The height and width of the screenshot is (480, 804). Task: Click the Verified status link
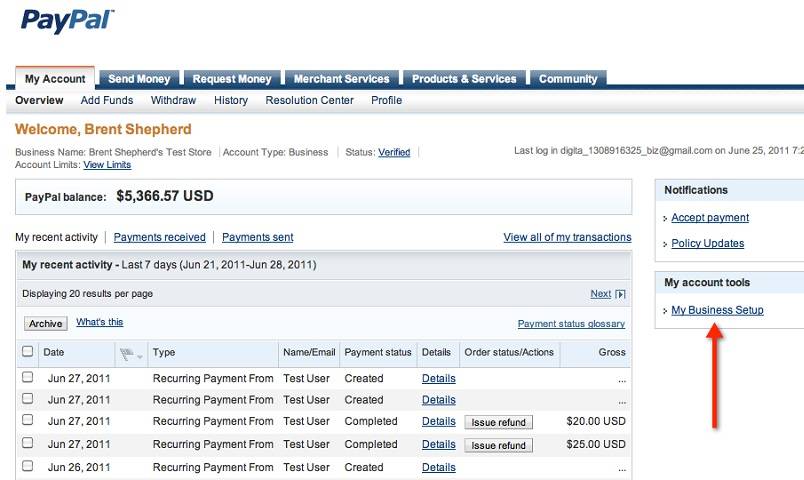coord(394,152)
